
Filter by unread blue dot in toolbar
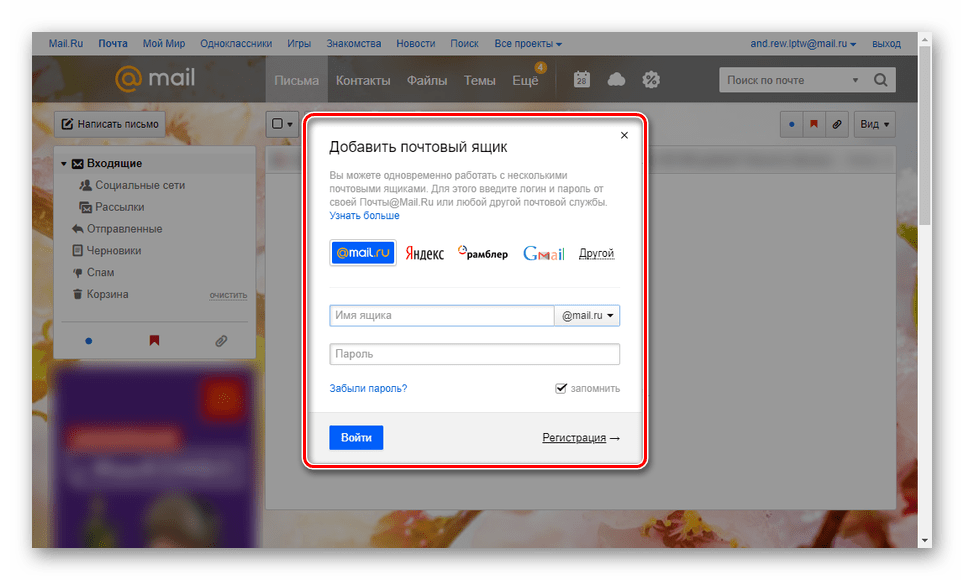(x=792, y=124)
